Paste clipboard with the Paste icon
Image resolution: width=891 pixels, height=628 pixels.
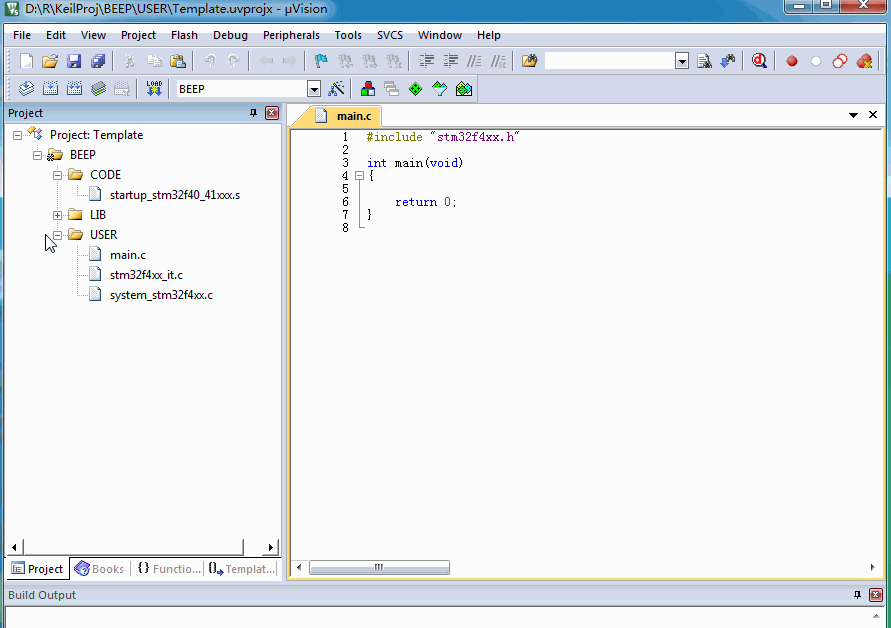(178, 61)
